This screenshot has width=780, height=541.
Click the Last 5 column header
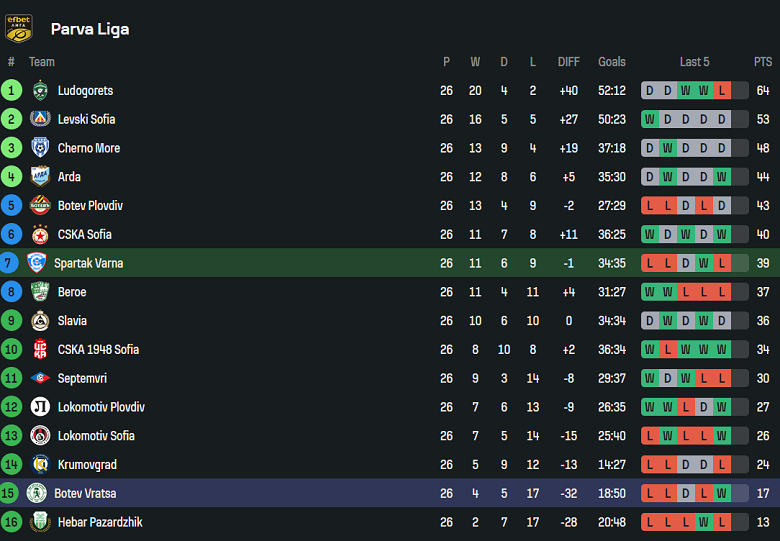[x=694, y=62]
